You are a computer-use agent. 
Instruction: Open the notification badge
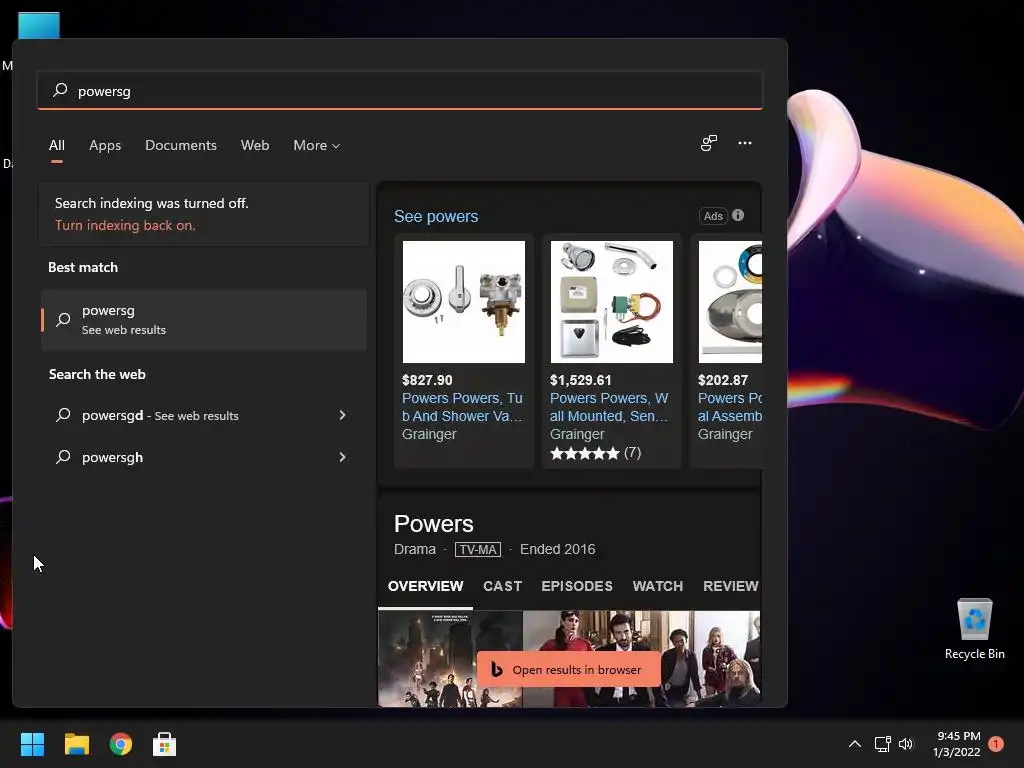click(996, 744)
